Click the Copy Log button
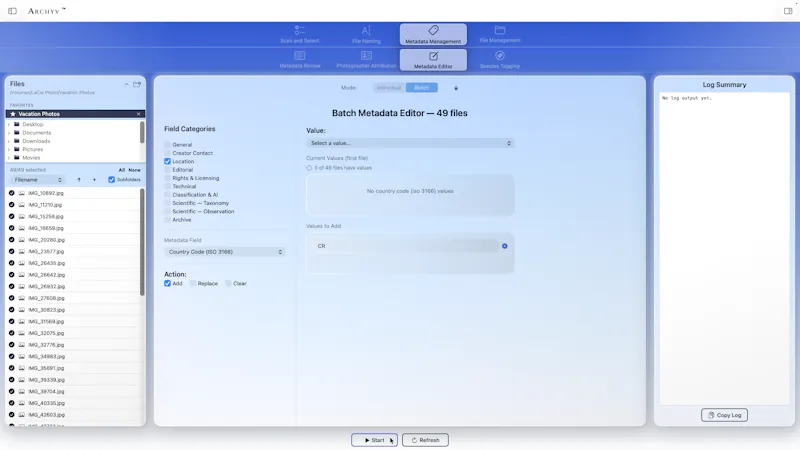This screenshot has height=450, width=800. (x=724, y=415)
